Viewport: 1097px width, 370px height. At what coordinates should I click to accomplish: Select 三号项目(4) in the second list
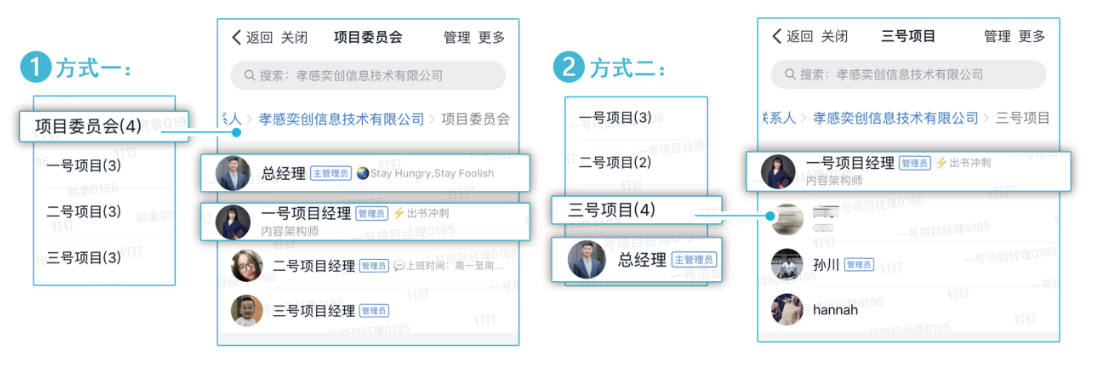coord(613,210)
